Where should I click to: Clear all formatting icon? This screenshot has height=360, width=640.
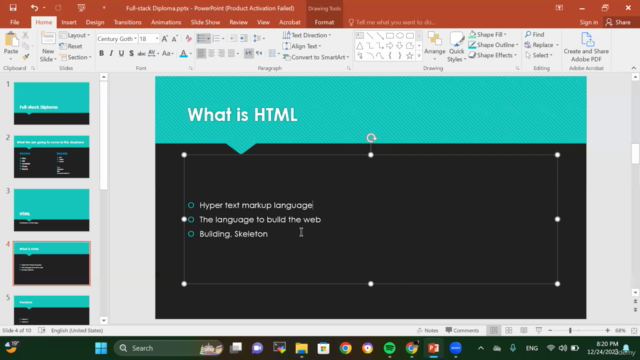click(x=188, y=39)
